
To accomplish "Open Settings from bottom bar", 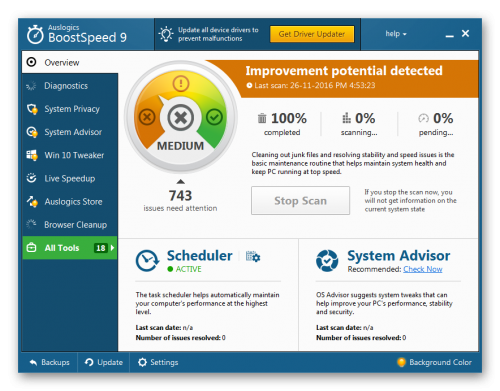I will click(x=158, y=362).
